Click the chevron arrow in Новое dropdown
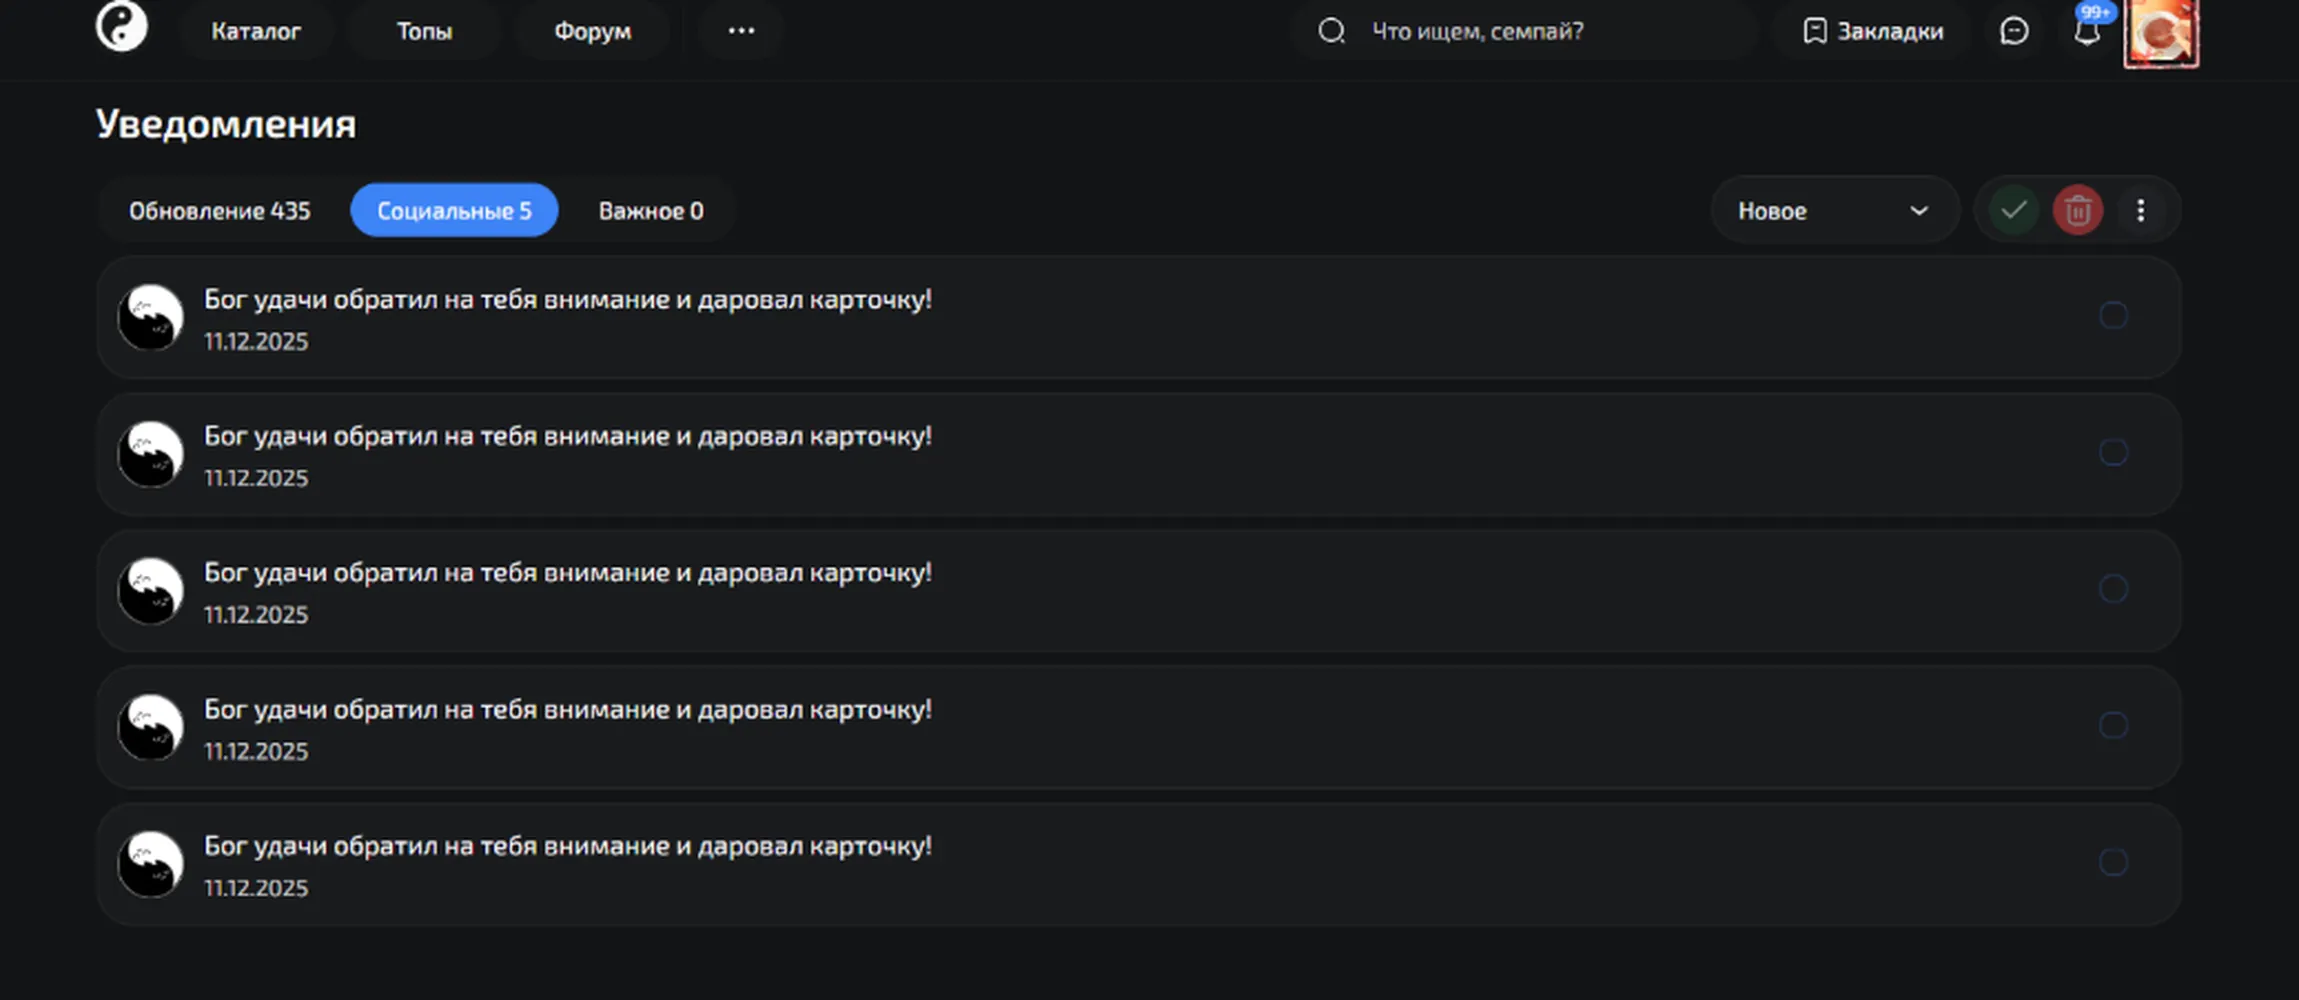The width and height of the screenshot is (2299, 1000). (x=1918, y=211)
